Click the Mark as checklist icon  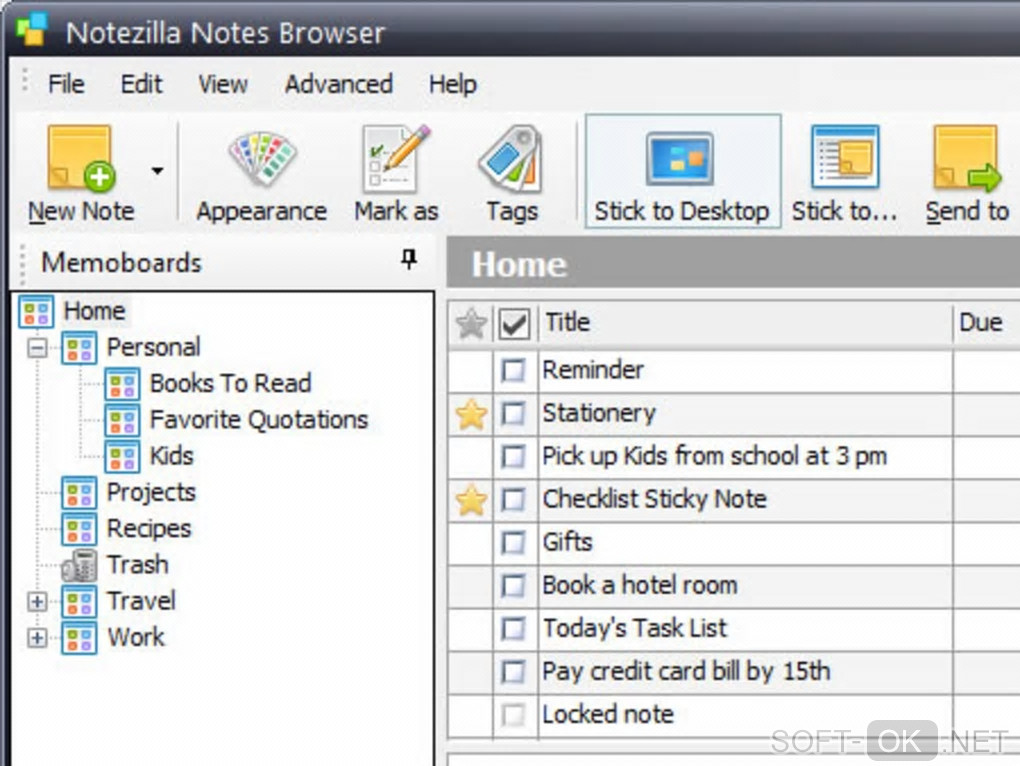[x=396, y=158]
